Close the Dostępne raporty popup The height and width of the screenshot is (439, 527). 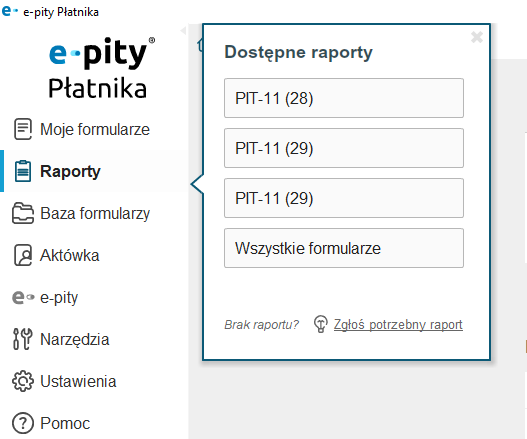tap(477, 37)
